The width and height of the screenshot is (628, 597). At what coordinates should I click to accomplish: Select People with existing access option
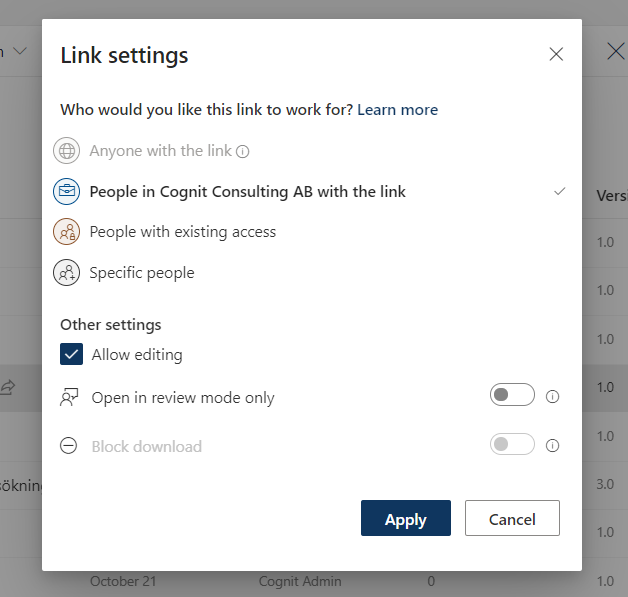[x=182, y=232]
